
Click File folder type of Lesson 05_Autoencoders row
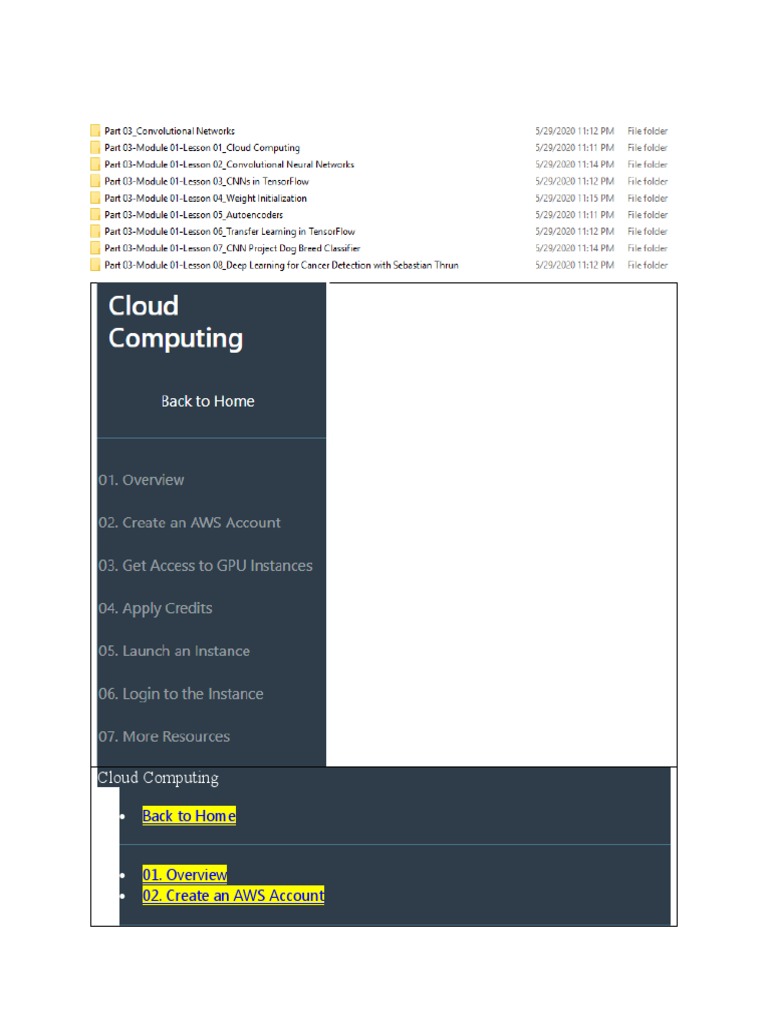pyautogui.click(x=647, y=215)
